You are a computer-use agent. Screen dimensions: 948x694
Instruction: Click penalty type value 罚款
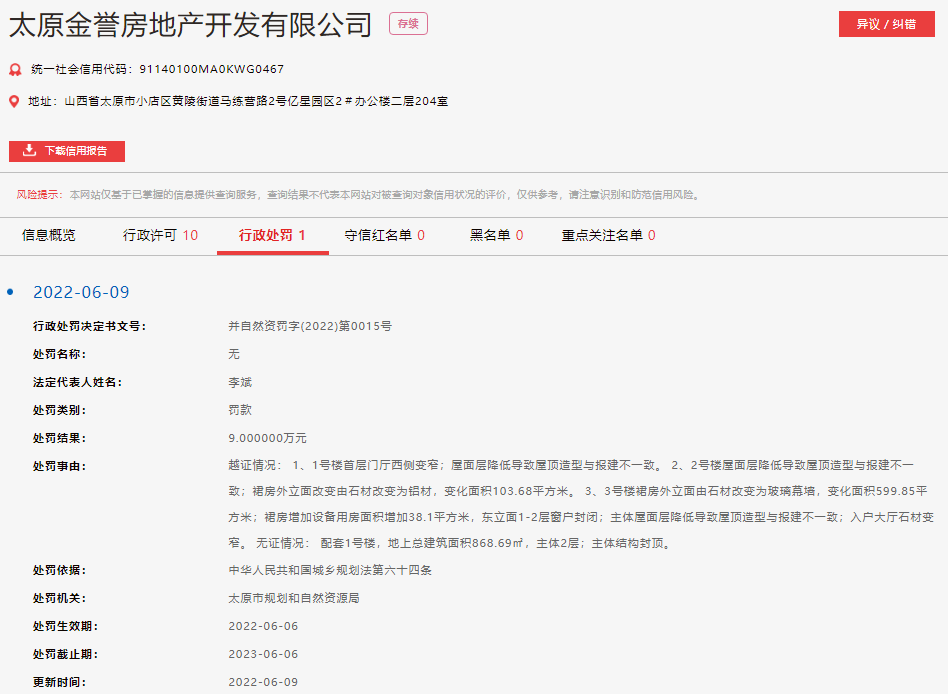[x=240, y=410]
